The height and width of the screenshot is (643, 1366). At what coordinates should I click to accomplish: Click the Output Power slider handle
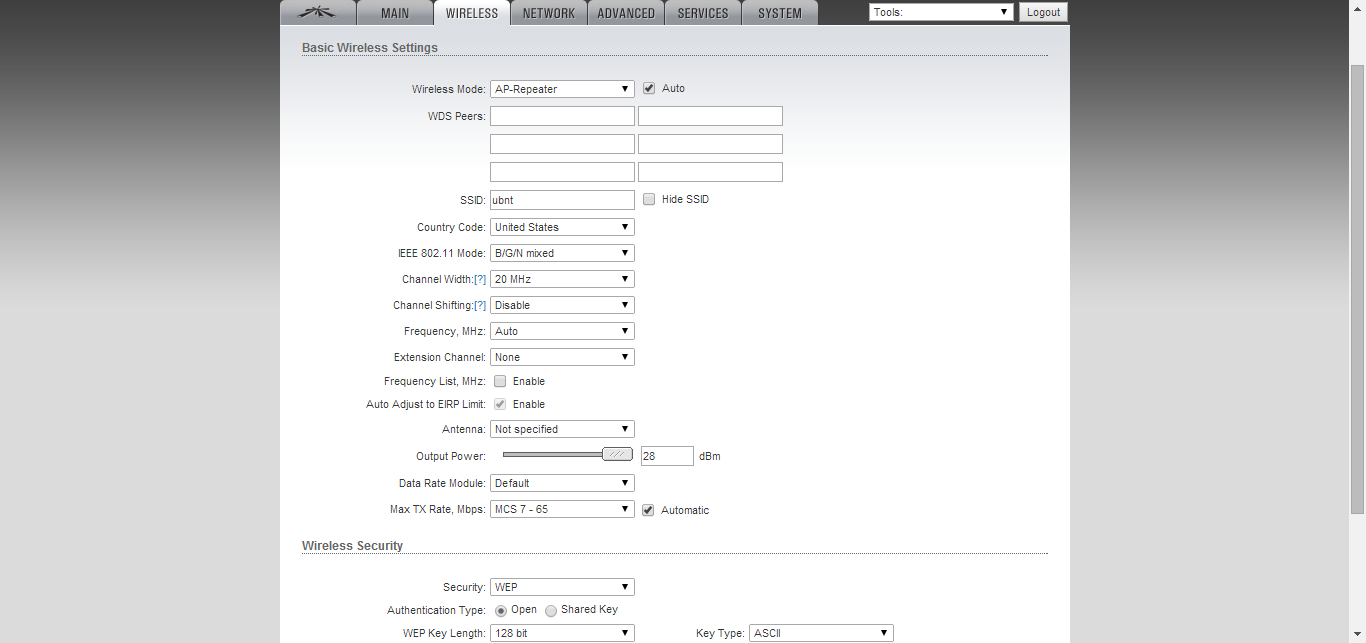tap(618, 454)
